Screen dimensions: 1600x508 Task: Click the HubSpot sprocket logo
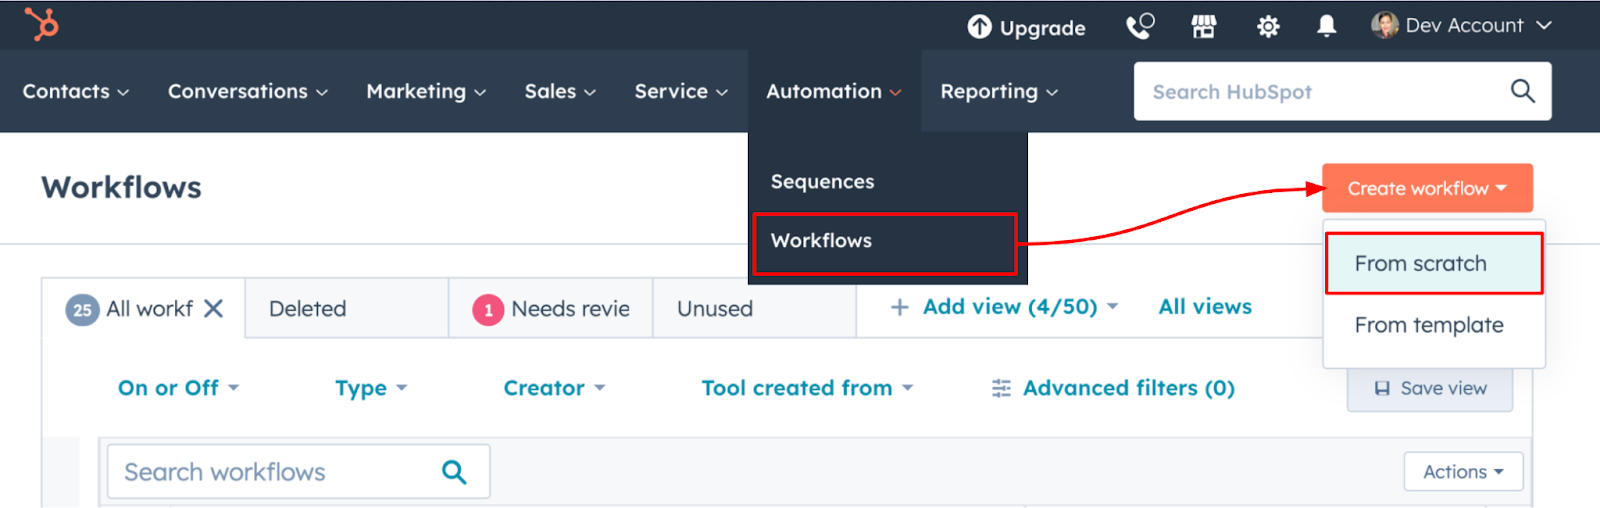[x=42, y=23]
